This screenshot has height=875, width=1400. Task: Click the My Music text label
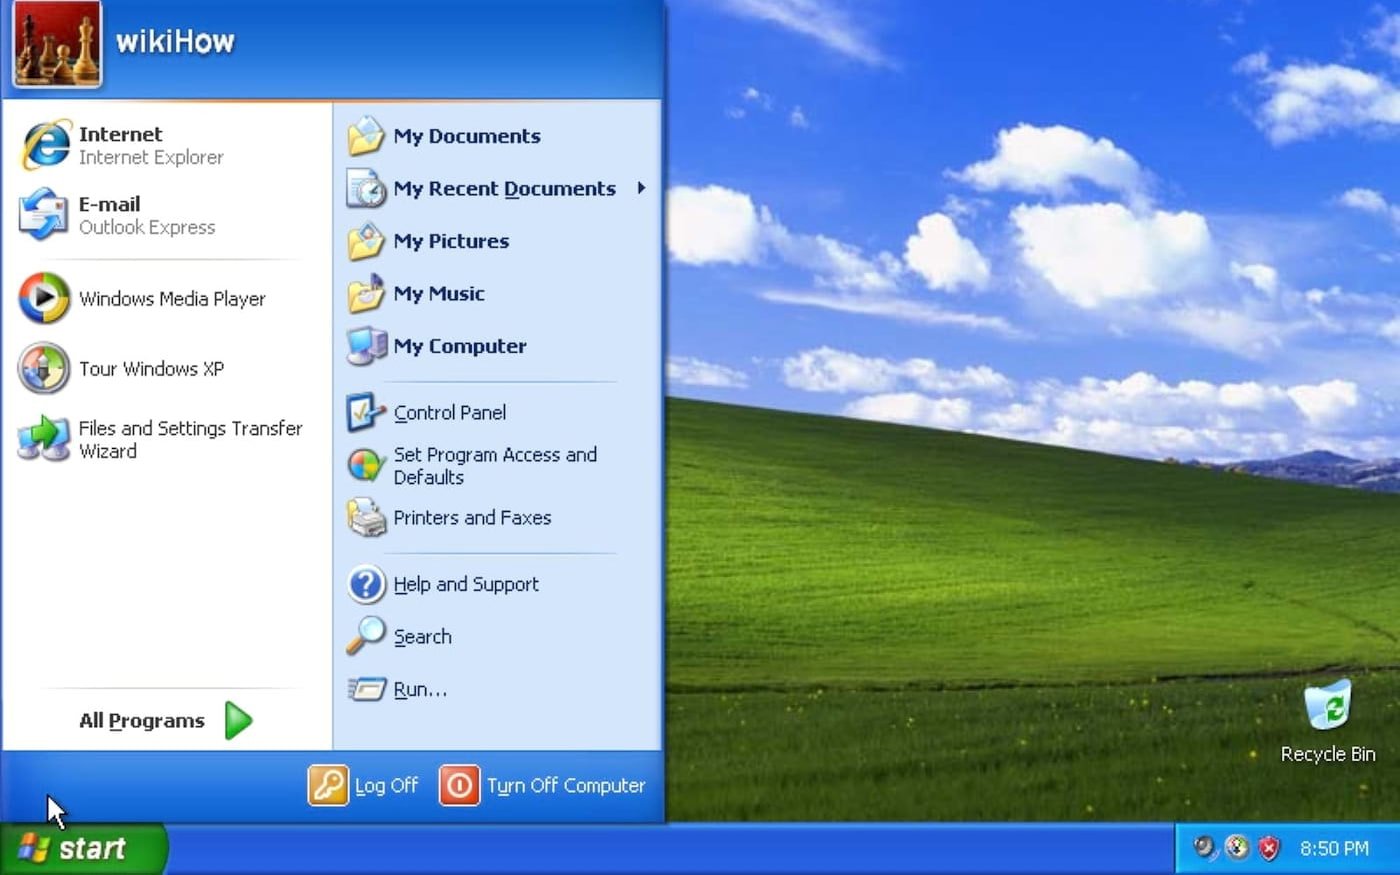(439, 293)
